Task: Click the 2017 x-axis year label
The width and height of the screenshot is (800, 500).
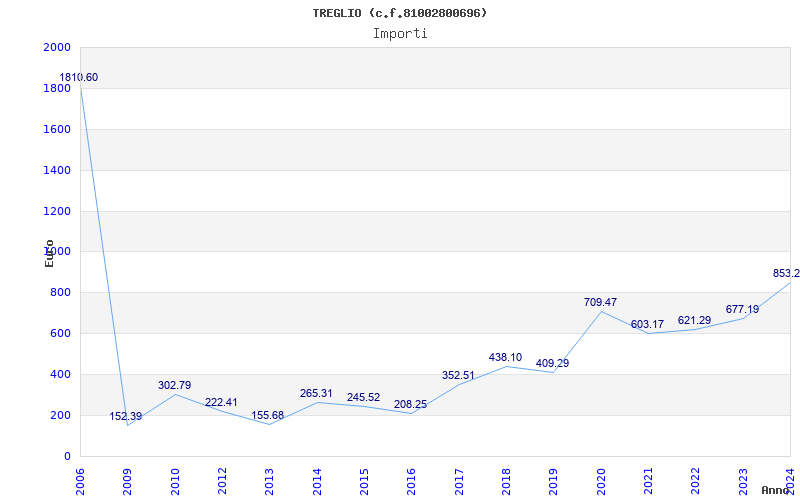Action: [x=459, y=481]
